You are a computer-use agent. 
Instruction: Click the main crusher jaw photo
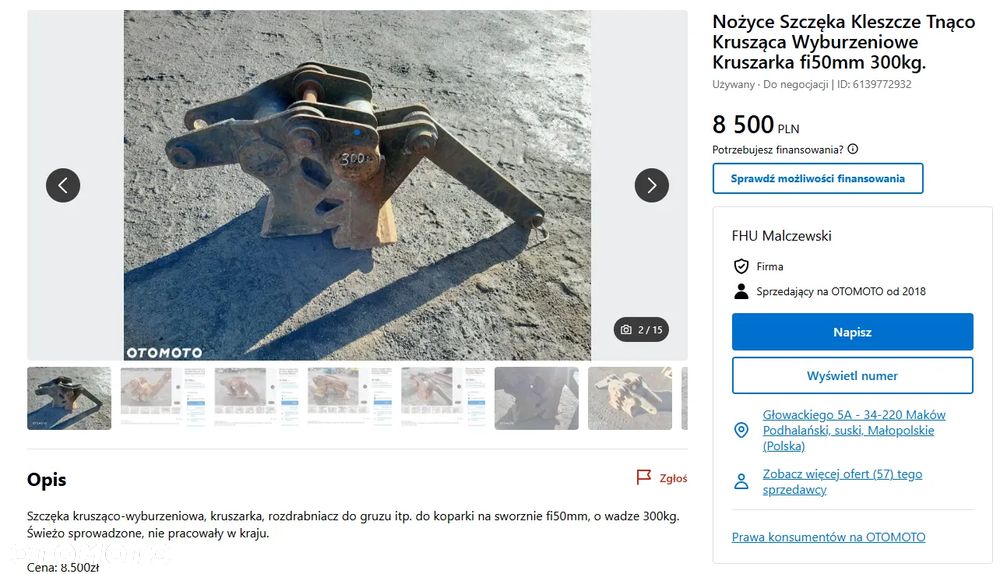click(x=357, y=185)
